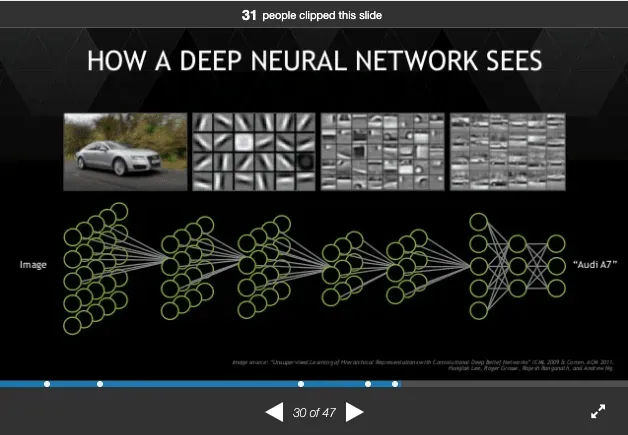Viewport: 628px width, 435px height.
Task: Select the fourth white marker on the progress bar
Action: 368,384
